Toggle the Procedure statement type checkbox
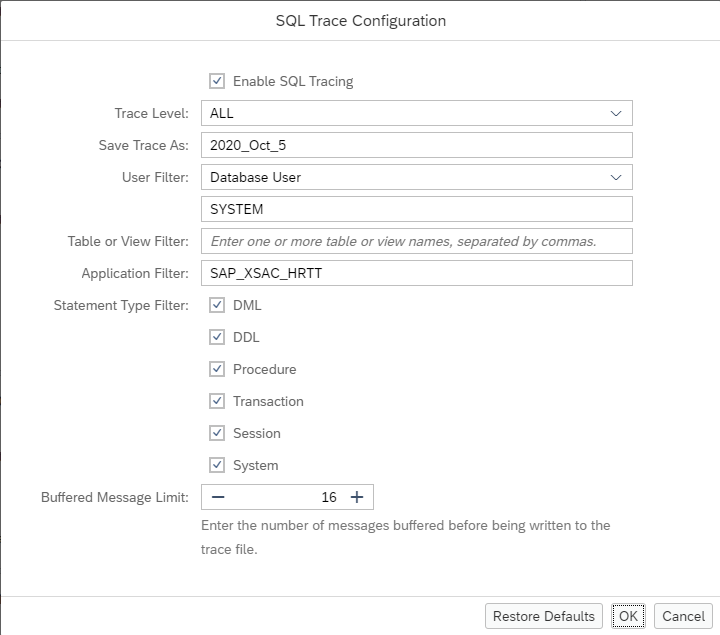The width and height of the screenshot is (720, 635). click(217, 369)
